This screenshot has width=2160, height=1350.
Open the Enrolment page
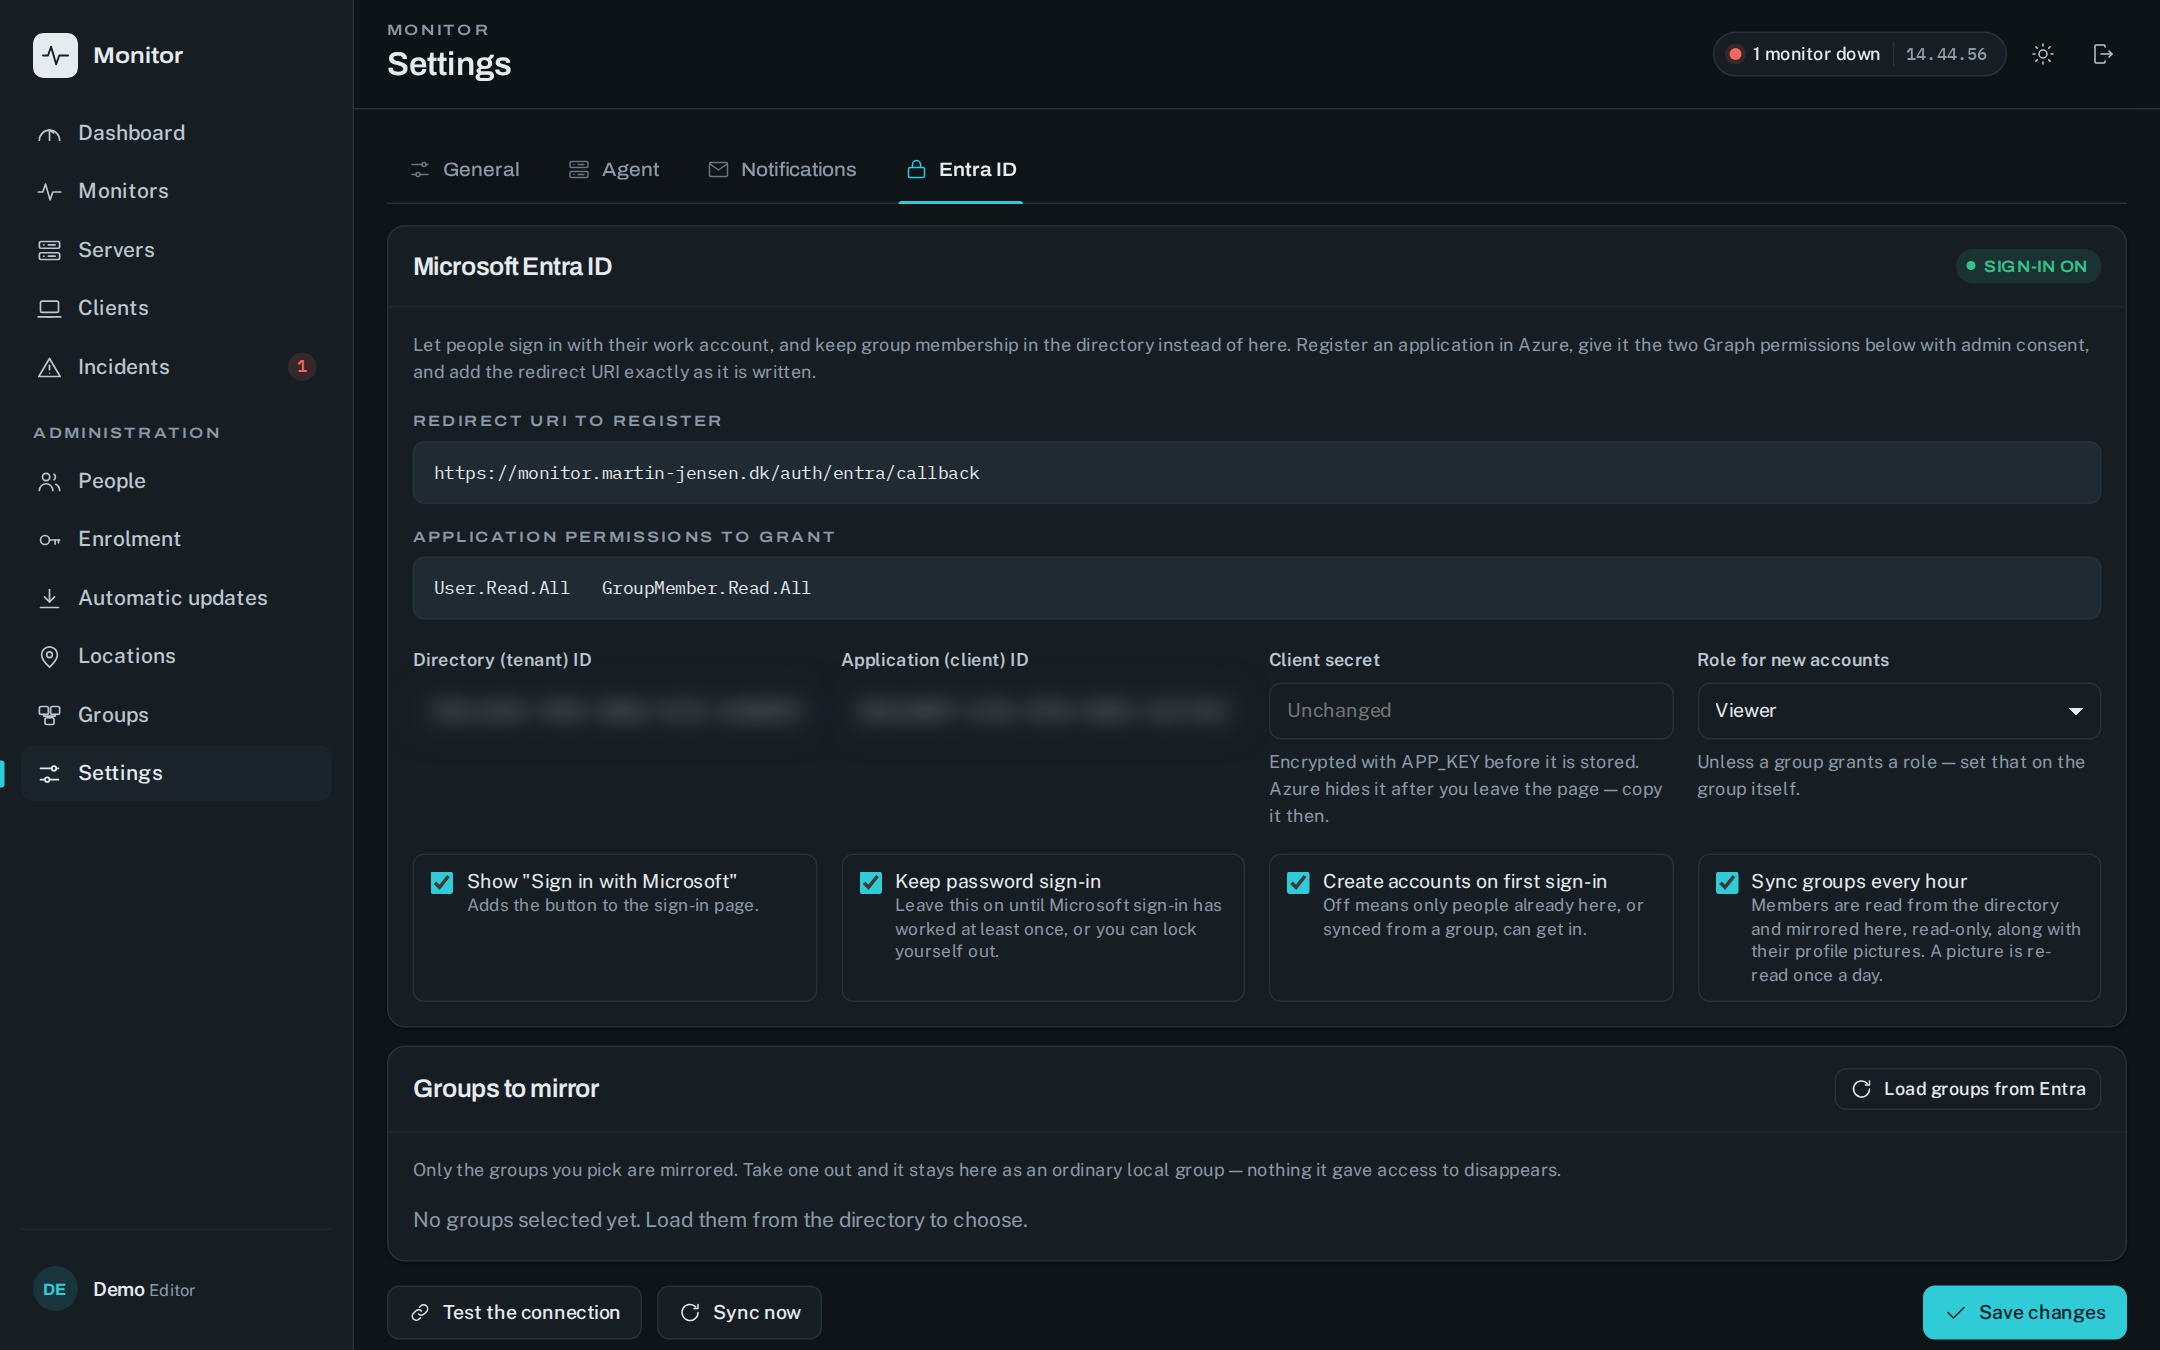tap(176, 539)
